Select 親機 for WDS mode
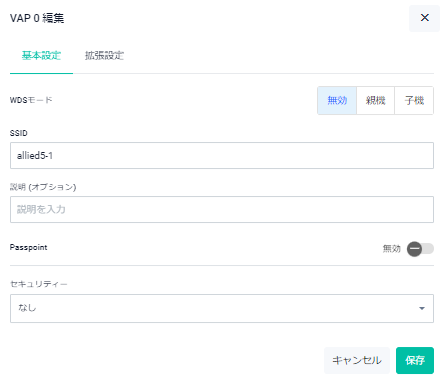Image resolution: width=443 pixels, height=379 pixels. coord(375,100)
